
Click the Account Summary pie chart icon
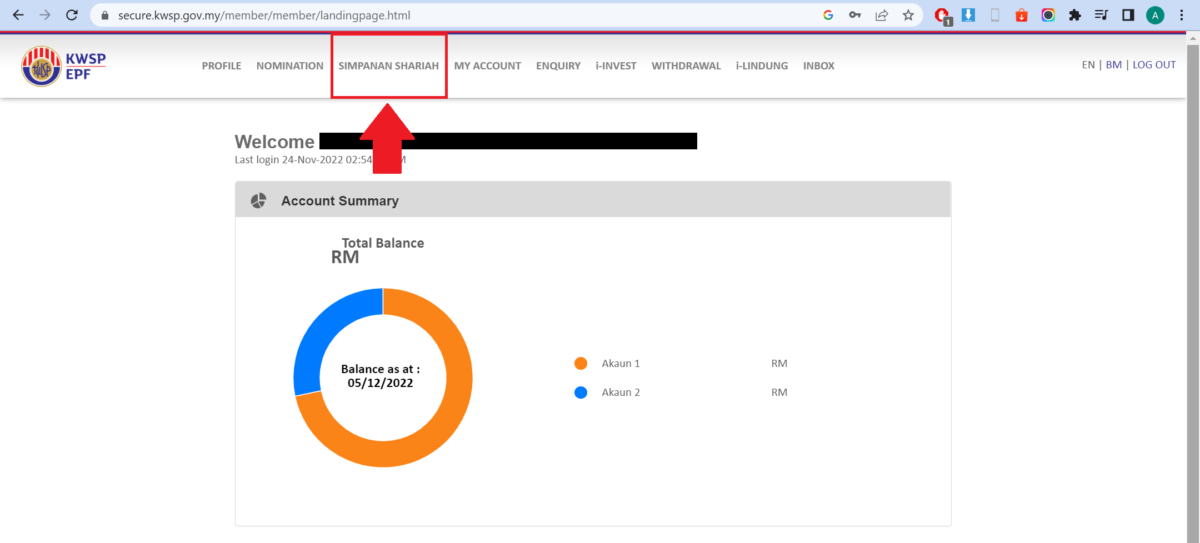point(258,201)
